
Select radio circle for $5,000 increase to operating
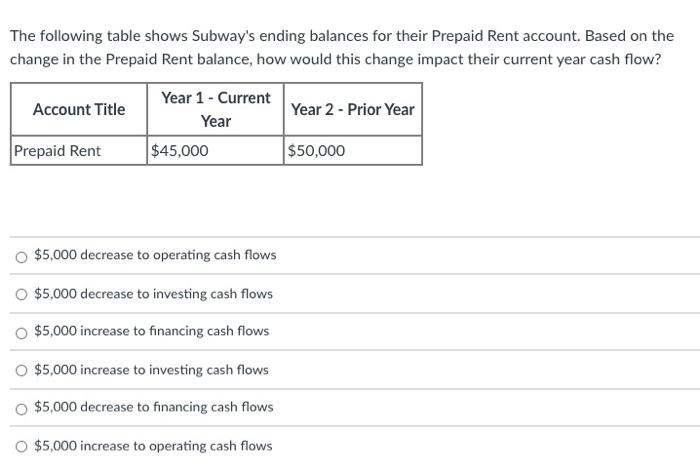click(21, 446)
